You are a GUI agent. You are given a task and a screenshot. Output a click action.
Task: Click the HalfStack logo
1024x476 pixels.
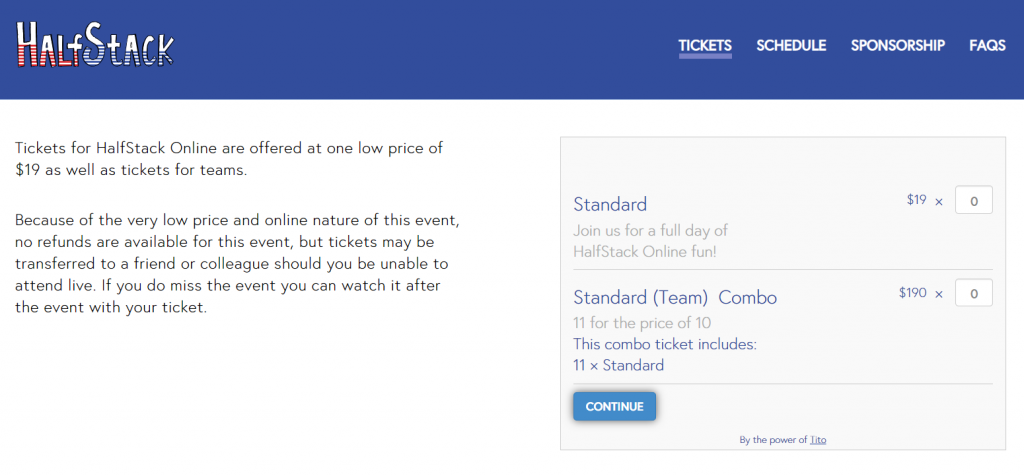95,44
